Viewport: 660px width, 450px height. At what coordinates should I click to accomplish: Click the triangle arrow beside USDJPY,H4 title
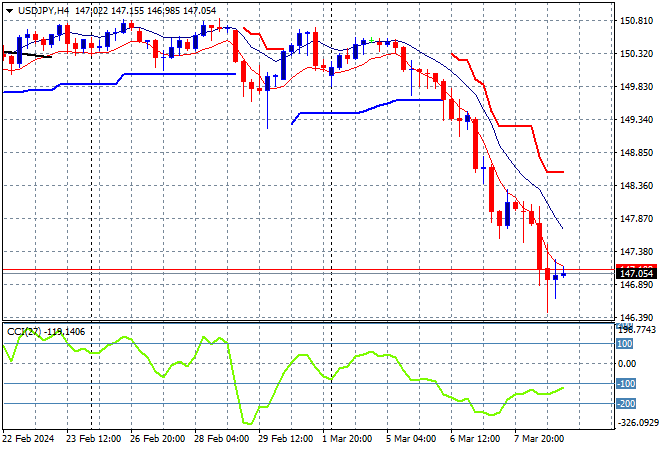(7, 9)
